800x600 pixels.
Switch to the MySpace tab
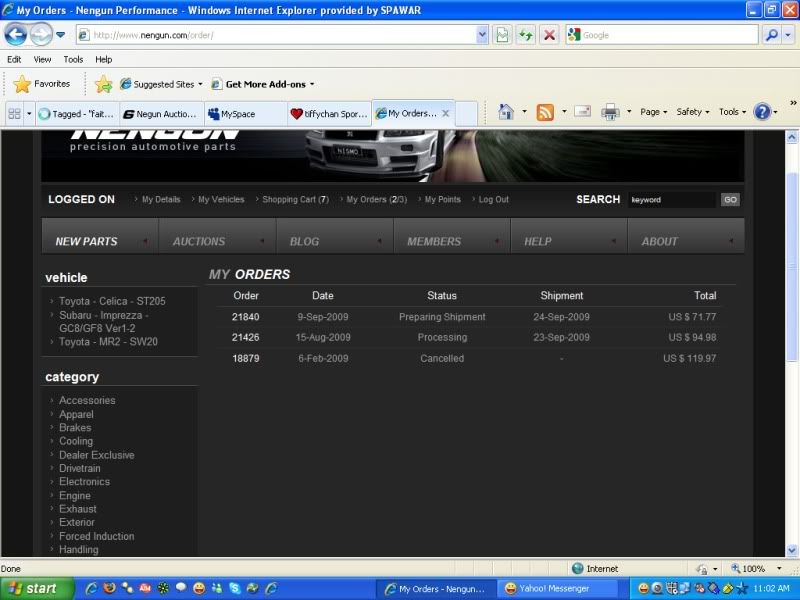click(x=246, y=114)
